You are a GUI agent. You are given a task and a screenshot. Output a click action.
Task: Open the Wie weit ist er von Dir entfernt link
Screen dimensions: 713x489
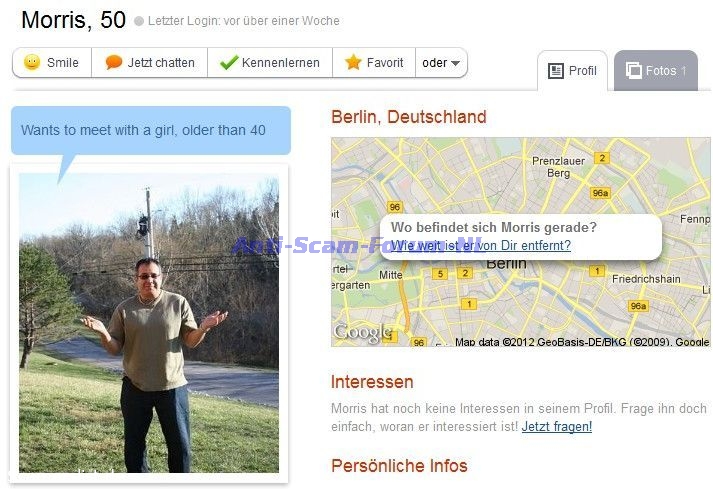(481, 246)
